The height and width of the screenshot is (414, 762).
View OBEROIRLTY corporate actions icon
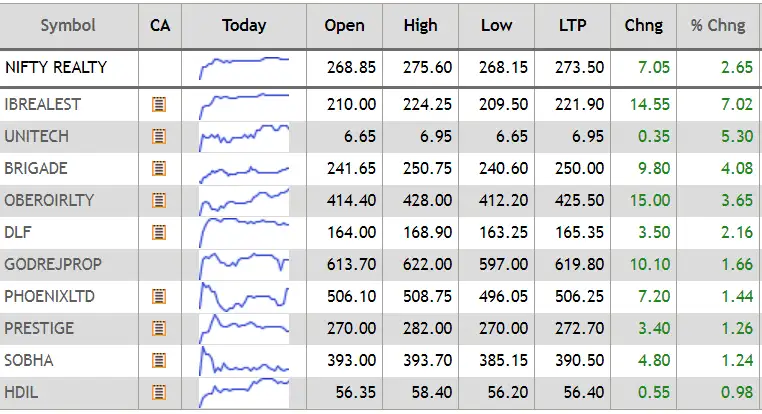click(158, 200)
